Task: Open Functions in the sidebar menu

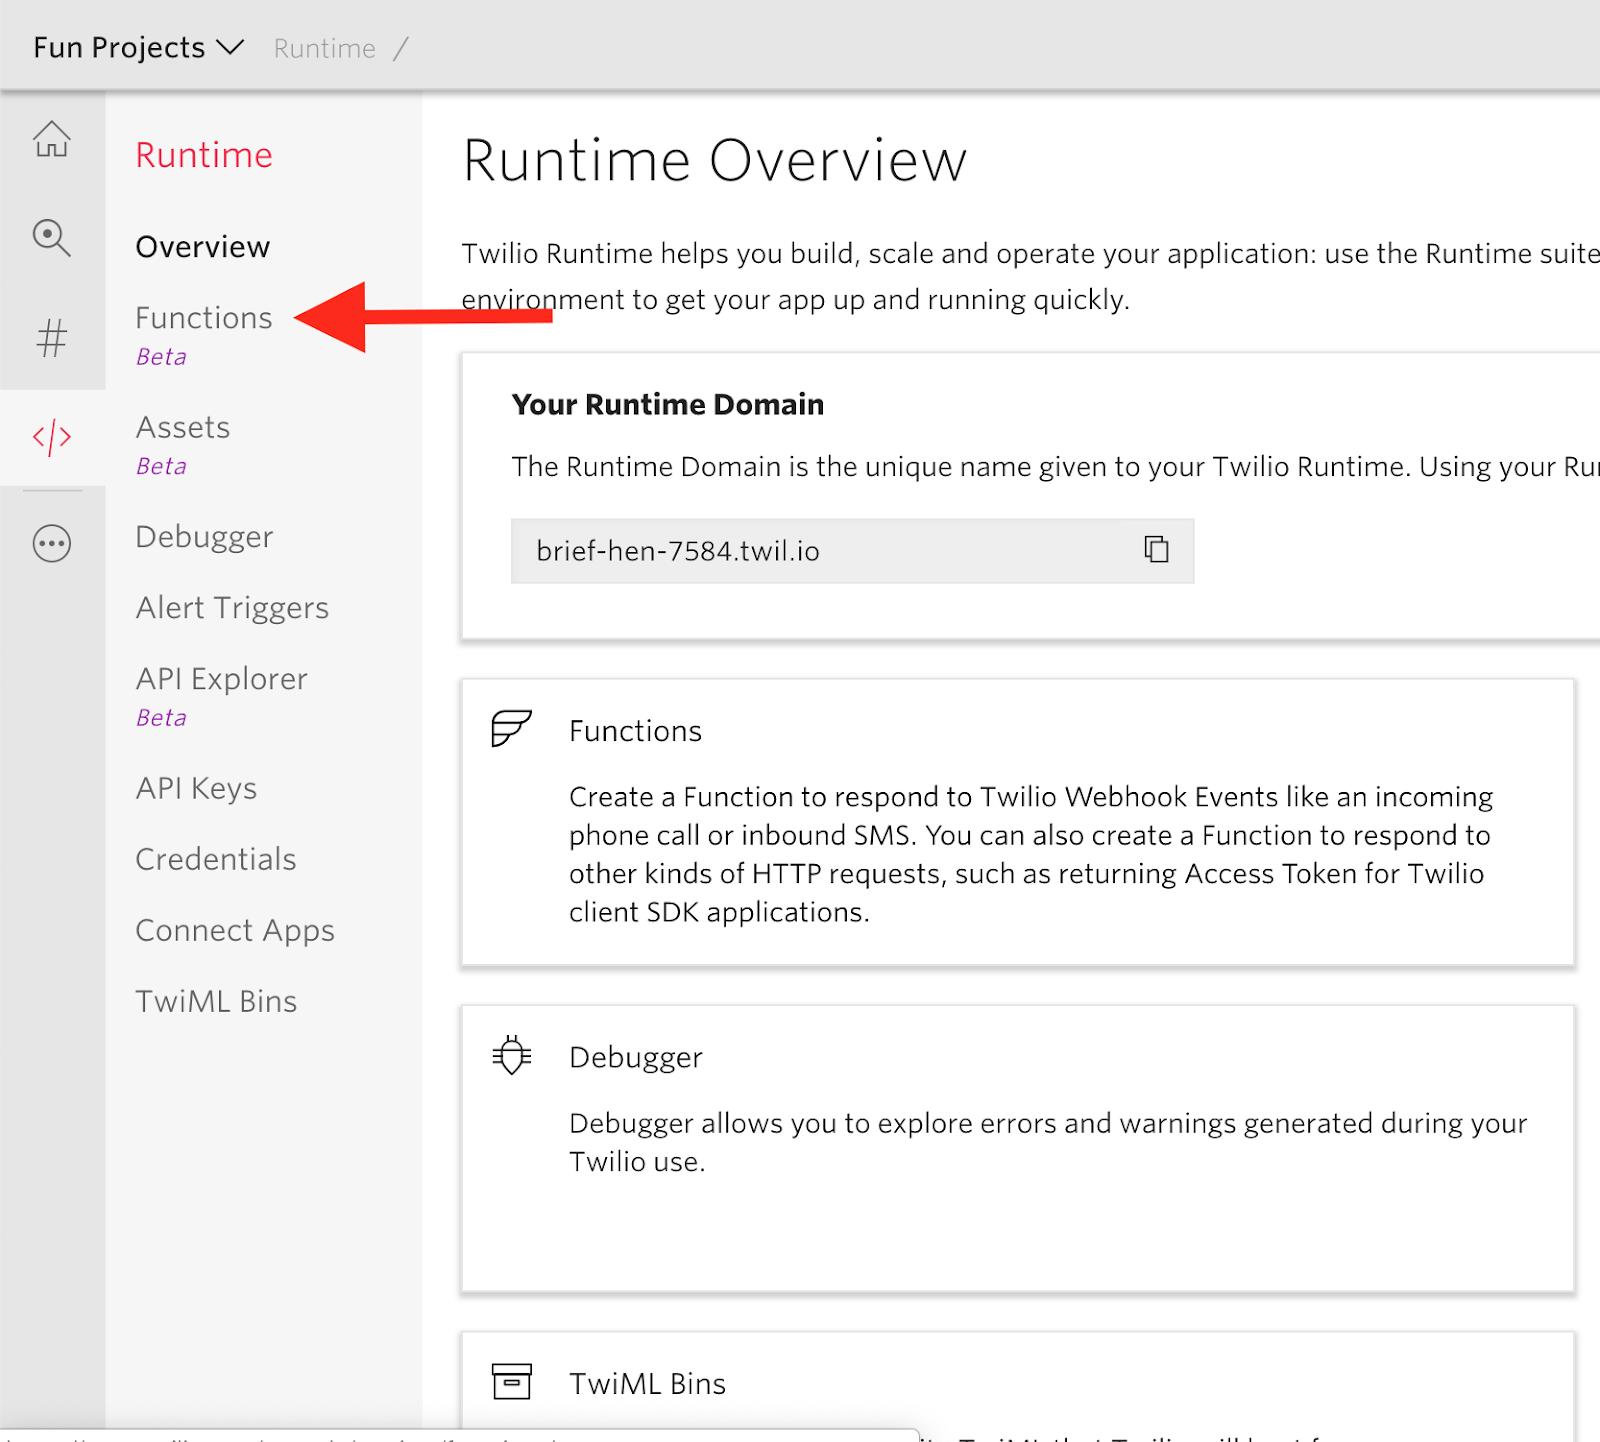Action: coord(204,318)
